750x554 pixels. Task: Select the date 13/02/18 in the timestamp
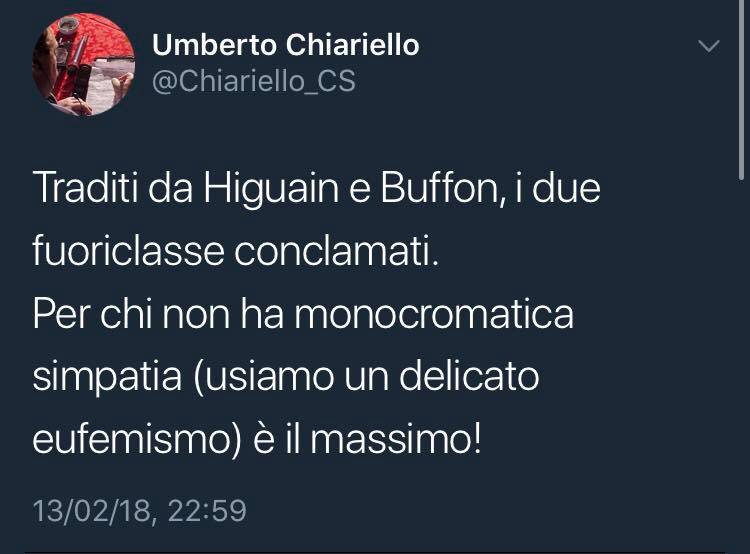[x=92, y=510]
